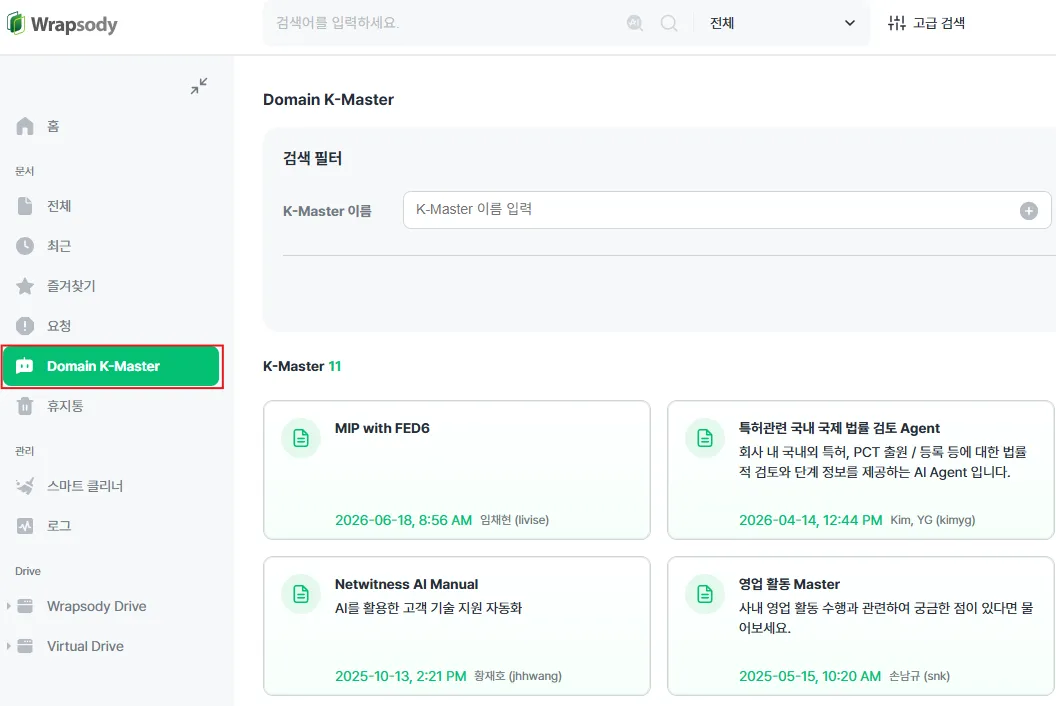Screen dimensions: 1056x706
Task: Click the Domain K-Master robot icon
Action: pos(24,366)
